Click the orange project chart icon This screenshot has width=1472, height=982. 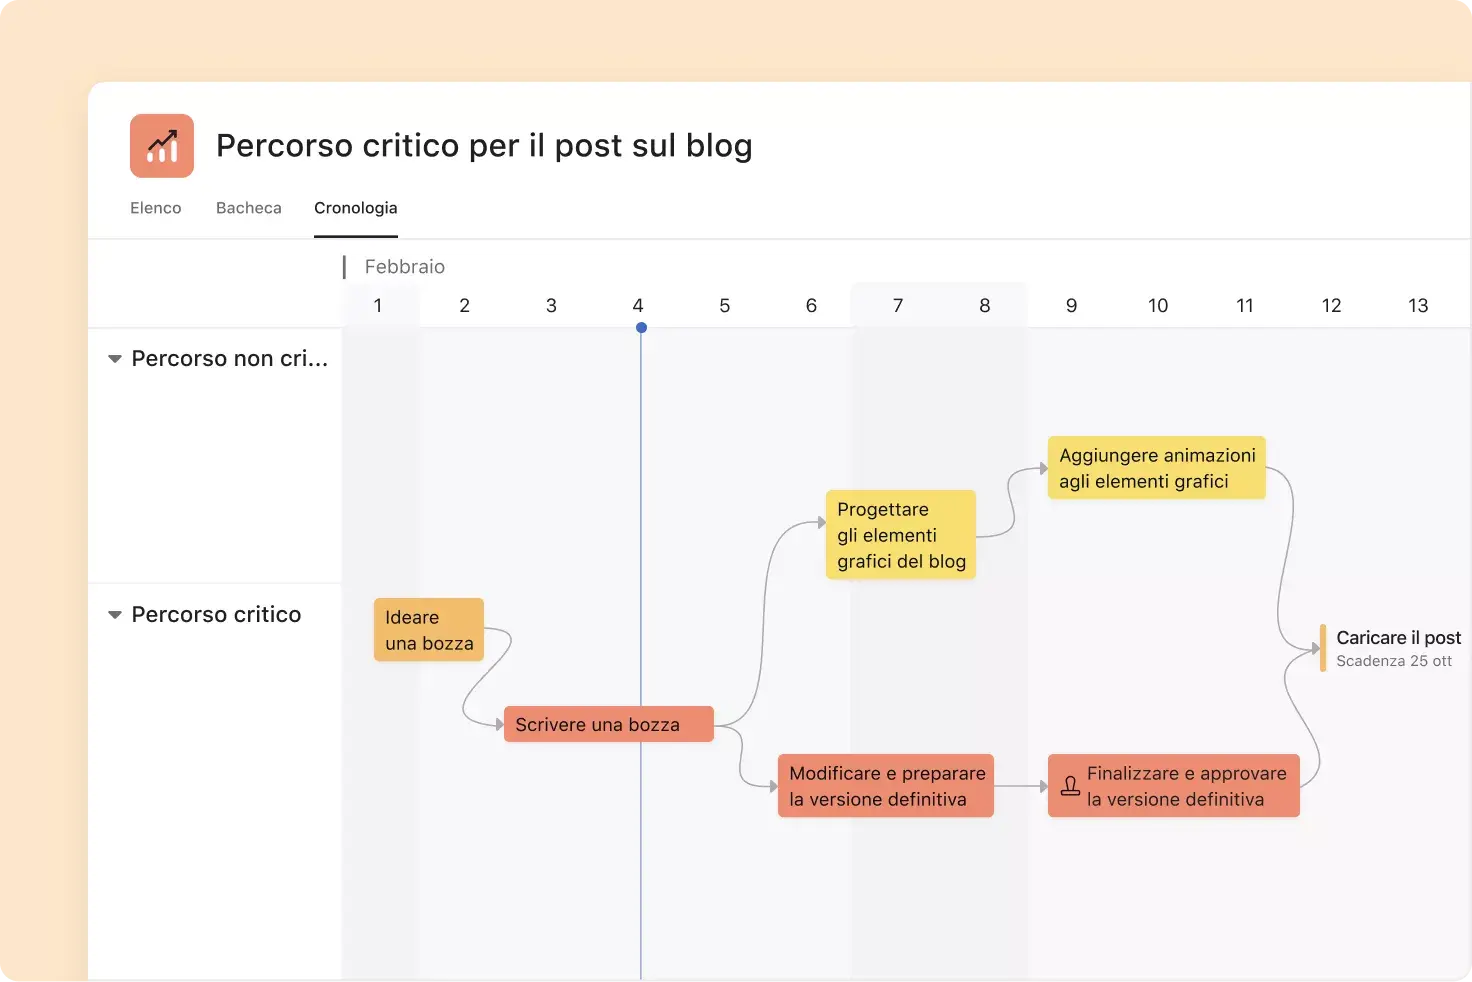[x=162, y=146]
